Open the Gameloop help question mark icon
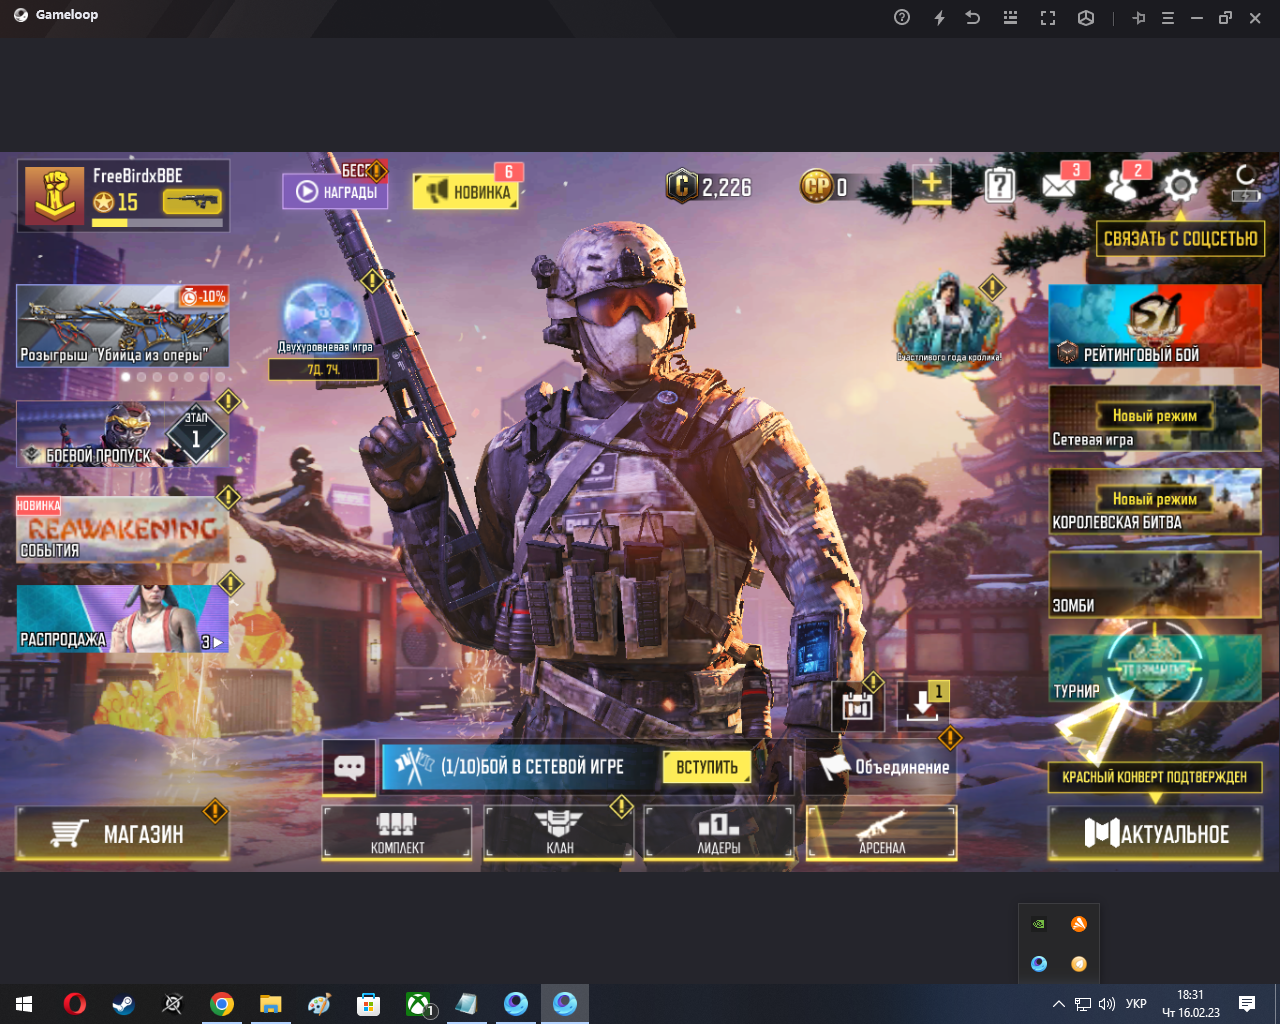Viewport: 1280px width, 1024px height. pyautogui.click(x=902, y=17)
